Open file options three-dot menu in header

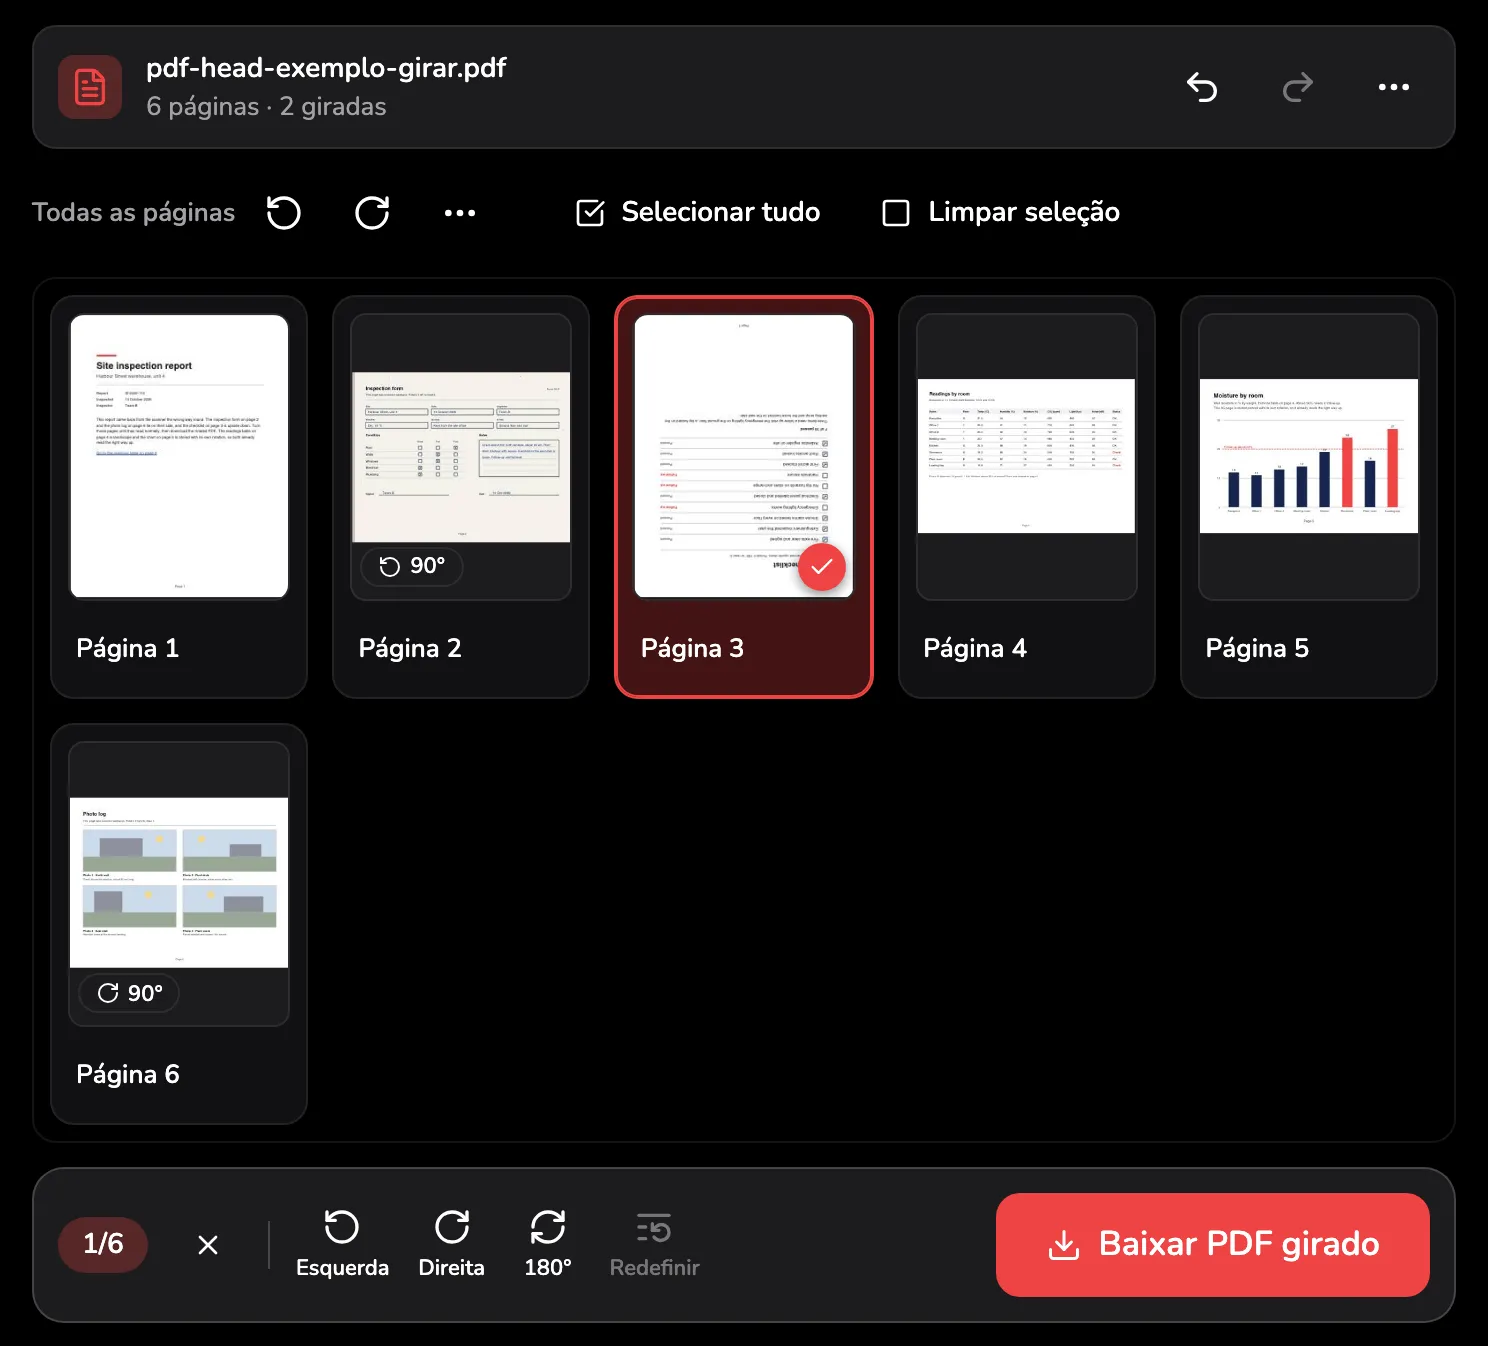1394,87
